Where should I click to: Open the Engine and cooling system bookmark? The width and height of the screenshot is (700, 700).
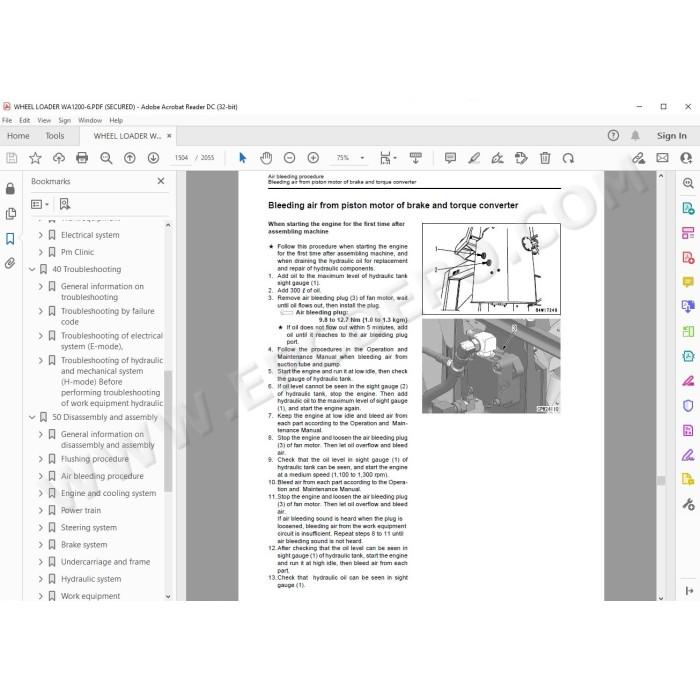tap(108, 493)
